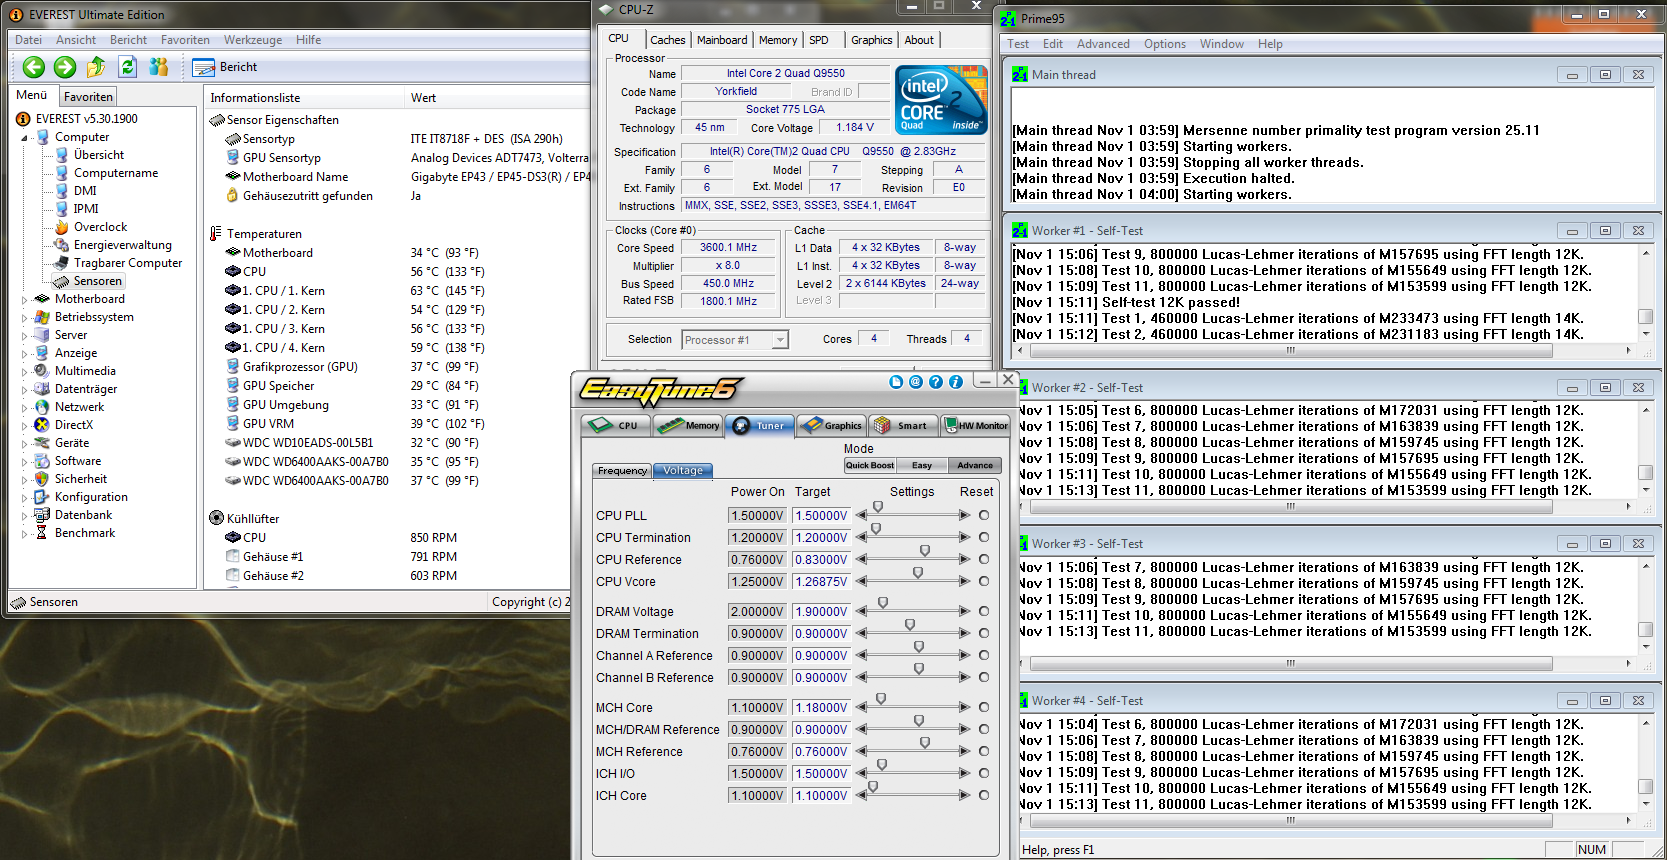Image resolution: width=1667 pixels, height=860 pixels.
Task: Expand the Benchmark node in EVEREST tree
Action: tap(25, 533)
